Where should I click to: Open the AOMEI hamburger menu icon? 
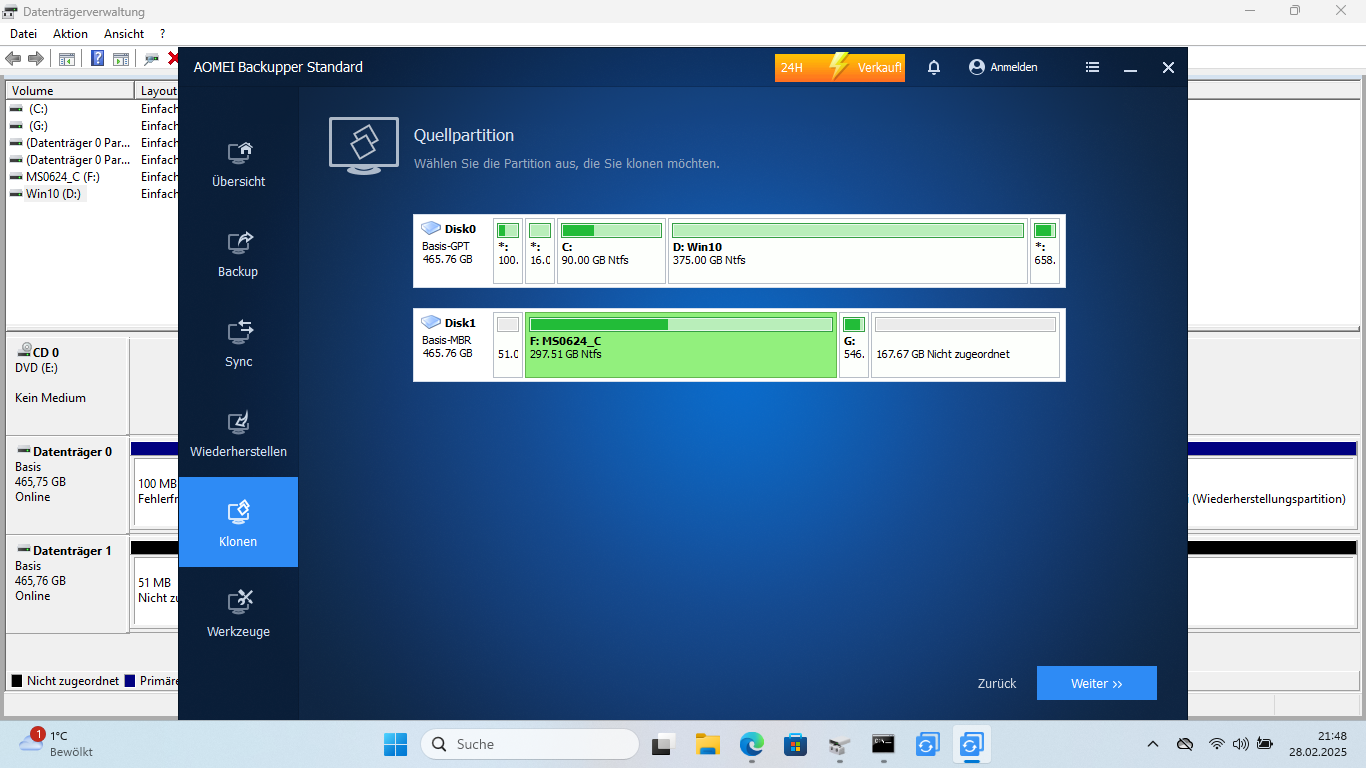pos(1092,68)
